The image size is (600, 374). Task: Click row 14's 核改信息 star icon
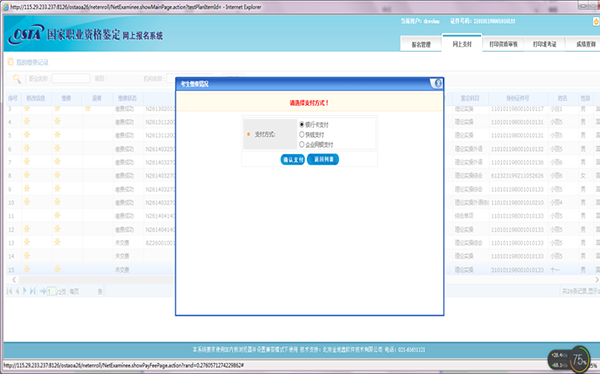point(27,256)
